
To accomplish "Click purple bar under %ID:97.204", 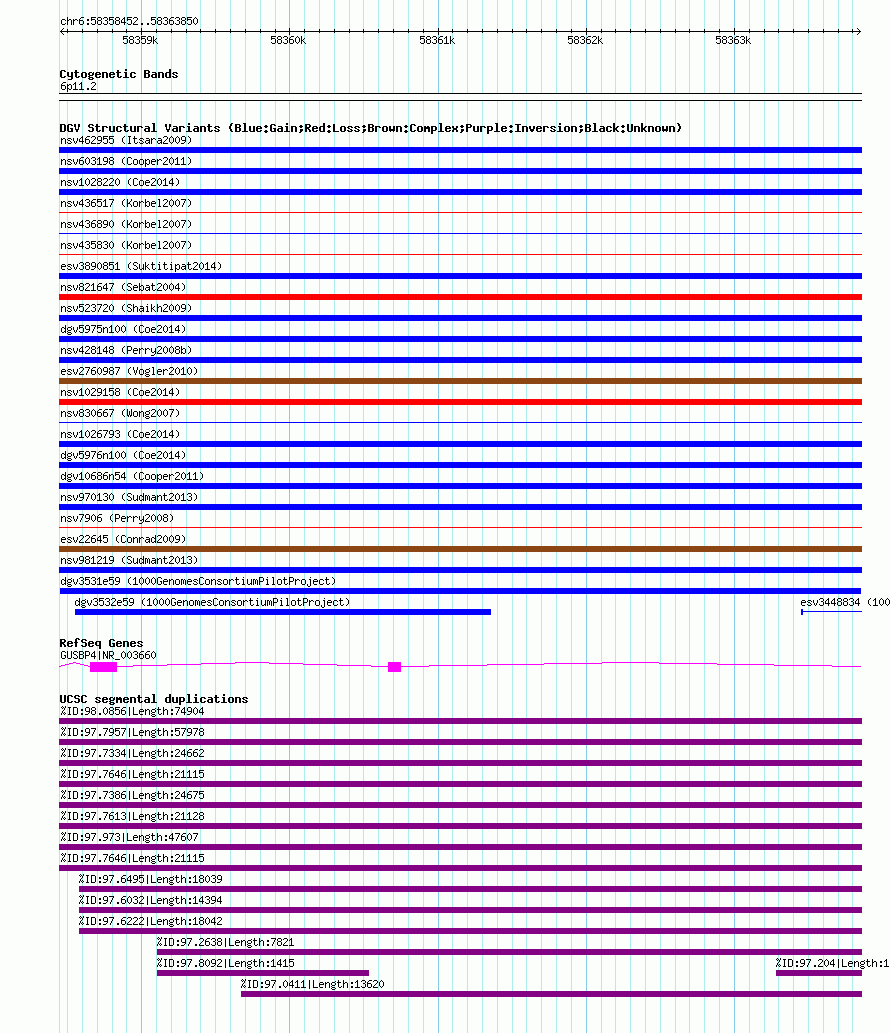I will pos(819,973).
